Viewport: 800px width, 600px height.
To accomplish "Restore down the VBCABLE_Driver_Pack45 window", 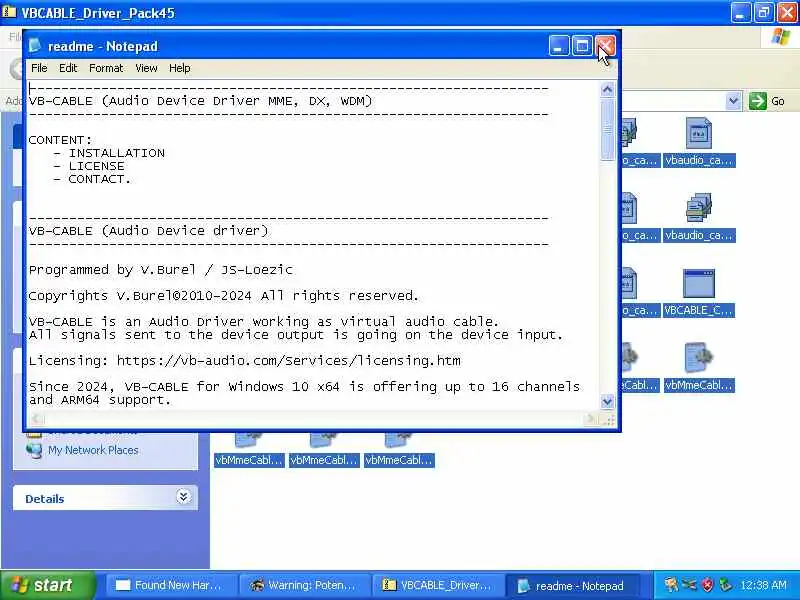I will (764, 12).
